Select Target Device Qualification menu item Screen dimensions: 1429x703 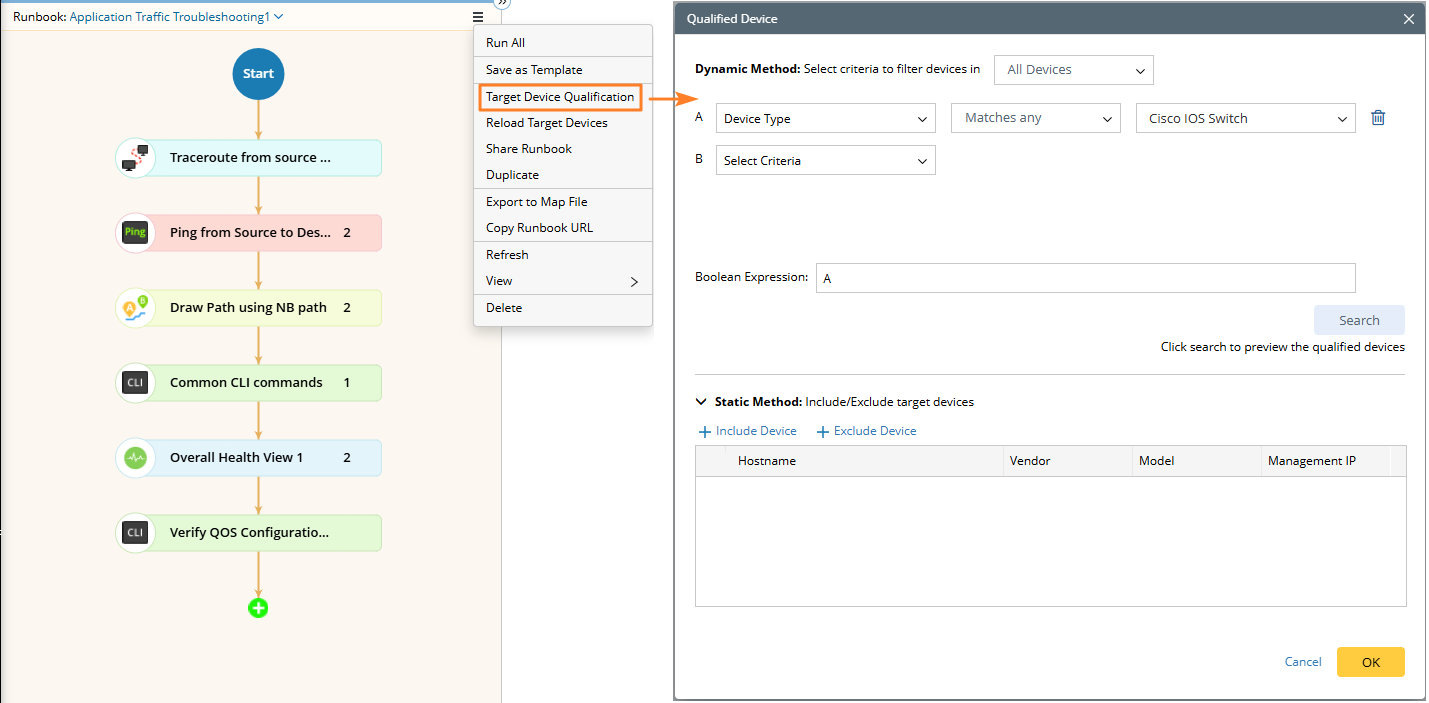point(560,97)
